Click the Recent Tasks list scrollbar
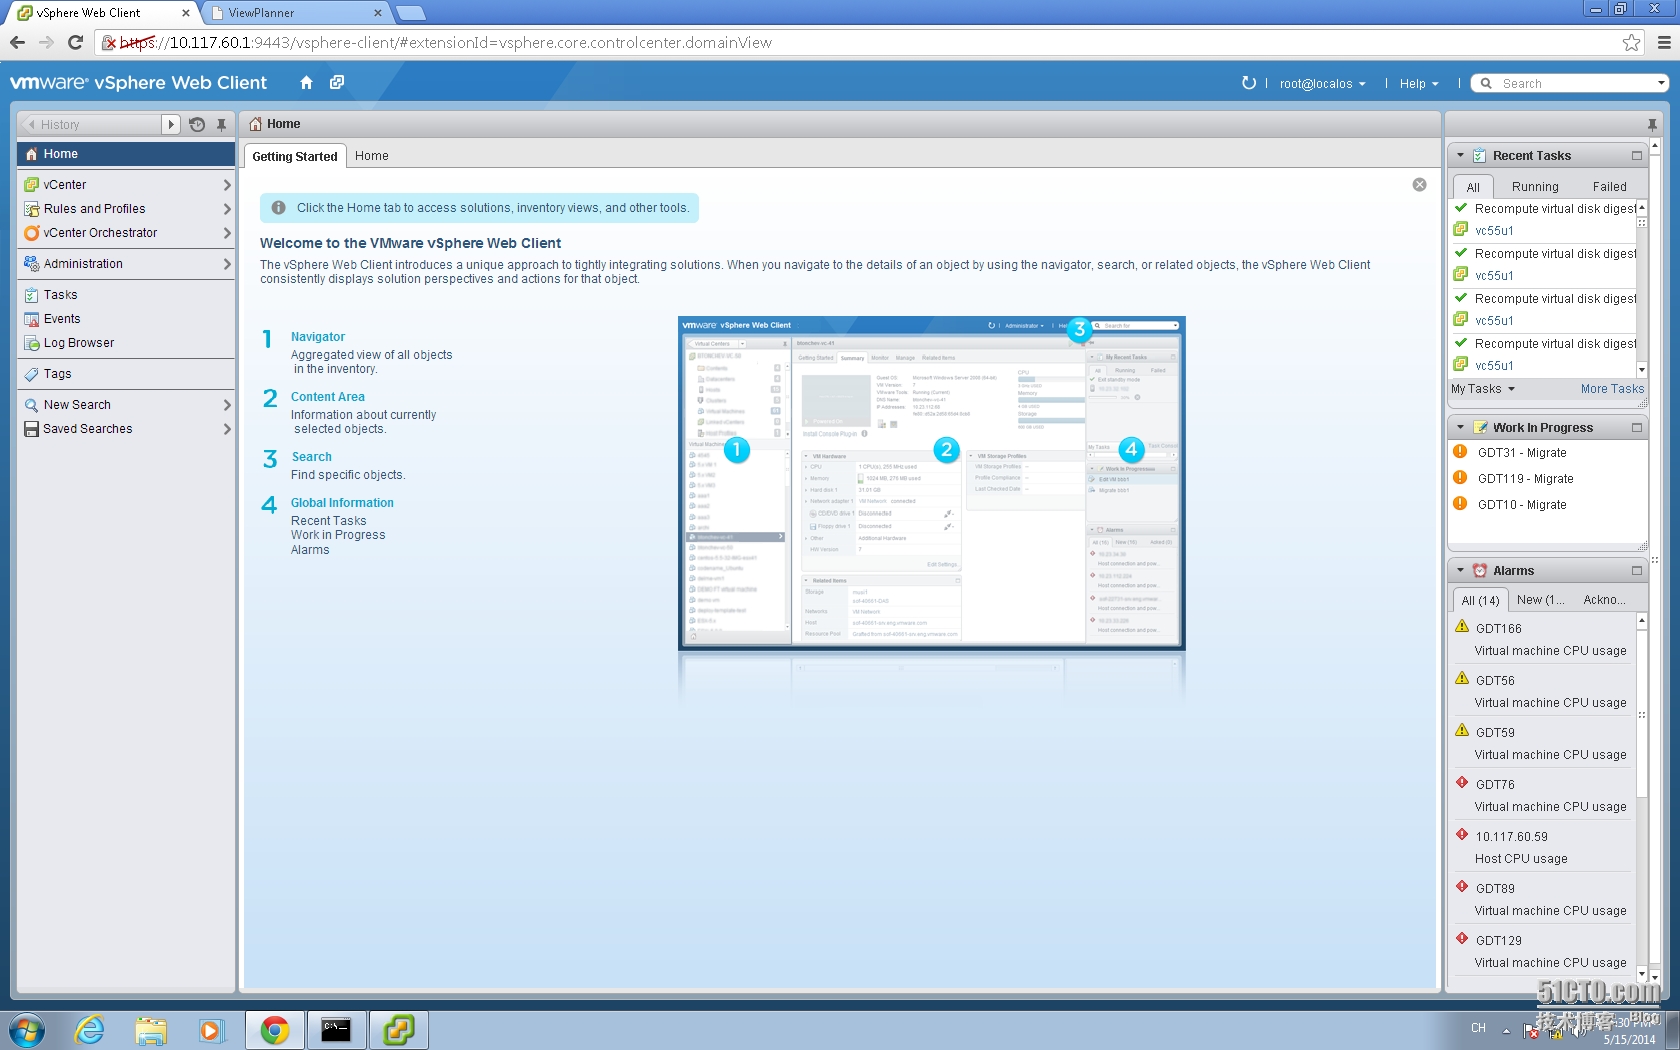Image resolution: width=1680 pixels, height=1050 pixels. [1642, 289]
